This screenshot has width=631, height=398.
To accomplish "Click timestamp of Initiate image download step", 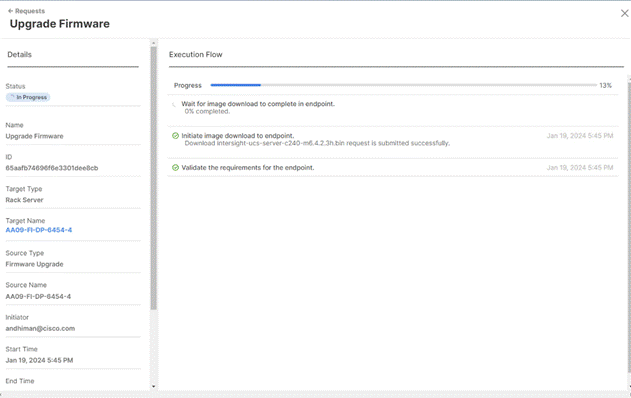I will [579, 136].
